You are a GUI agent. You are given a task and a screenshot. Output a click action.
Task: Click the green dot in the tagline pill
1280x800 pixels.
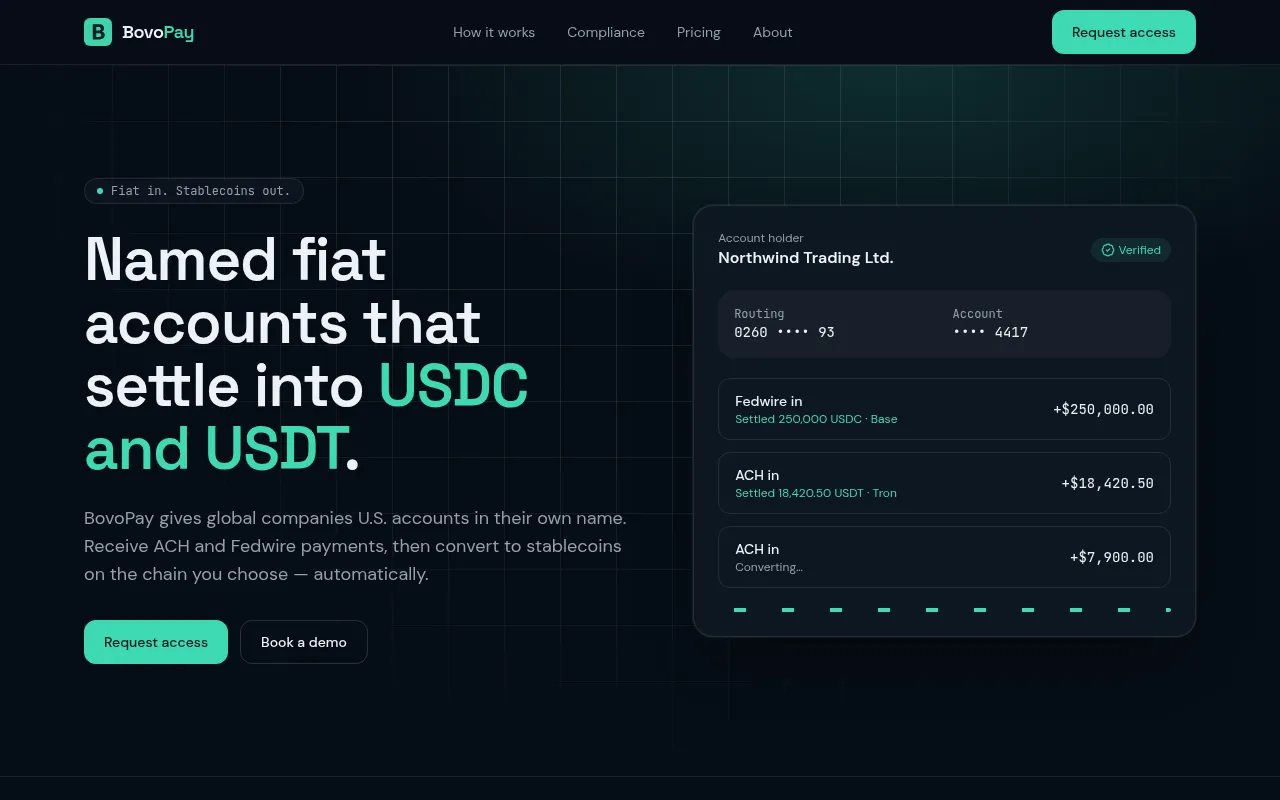click(x=100, y=191)
